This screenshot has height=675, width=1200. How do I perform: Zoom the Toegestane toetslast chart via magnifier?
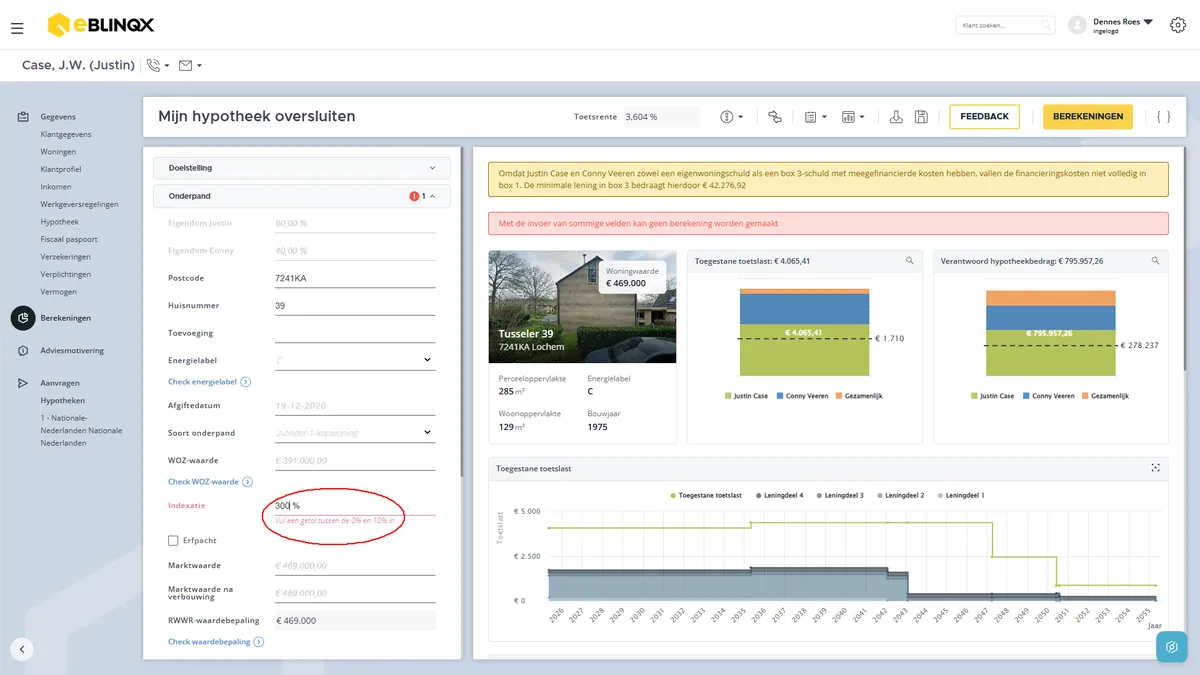910,260
